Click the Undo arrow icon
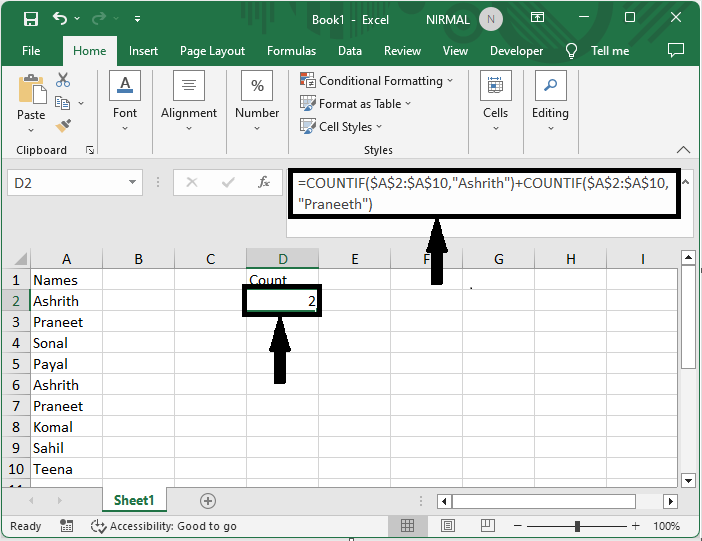 coord(60,18)
